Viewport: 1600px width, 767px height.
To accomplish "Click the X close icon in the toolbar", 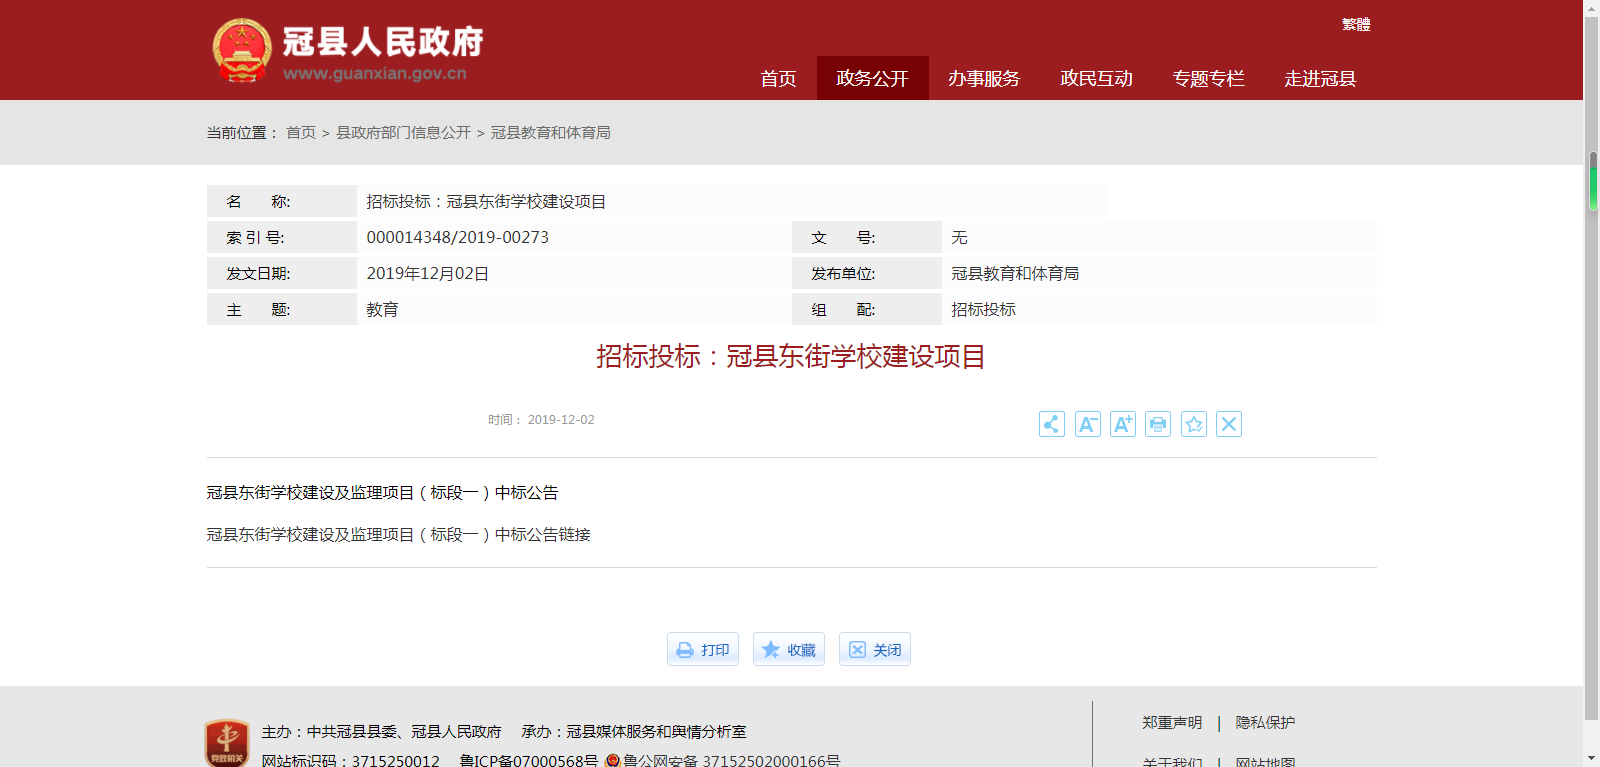I will pyautogui.click(x=1229, y=424).
